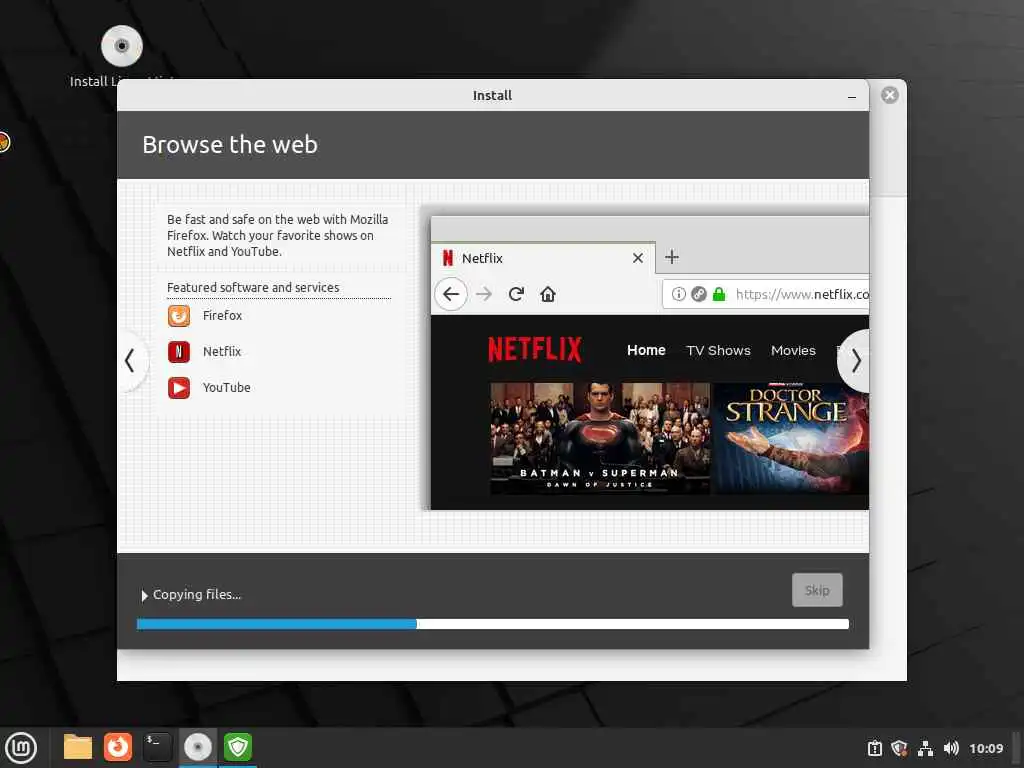The height and width of the screenshot is (768, 1024).
Task: Click the new tab plus icon in slideshow
Action: coord(672,257)
